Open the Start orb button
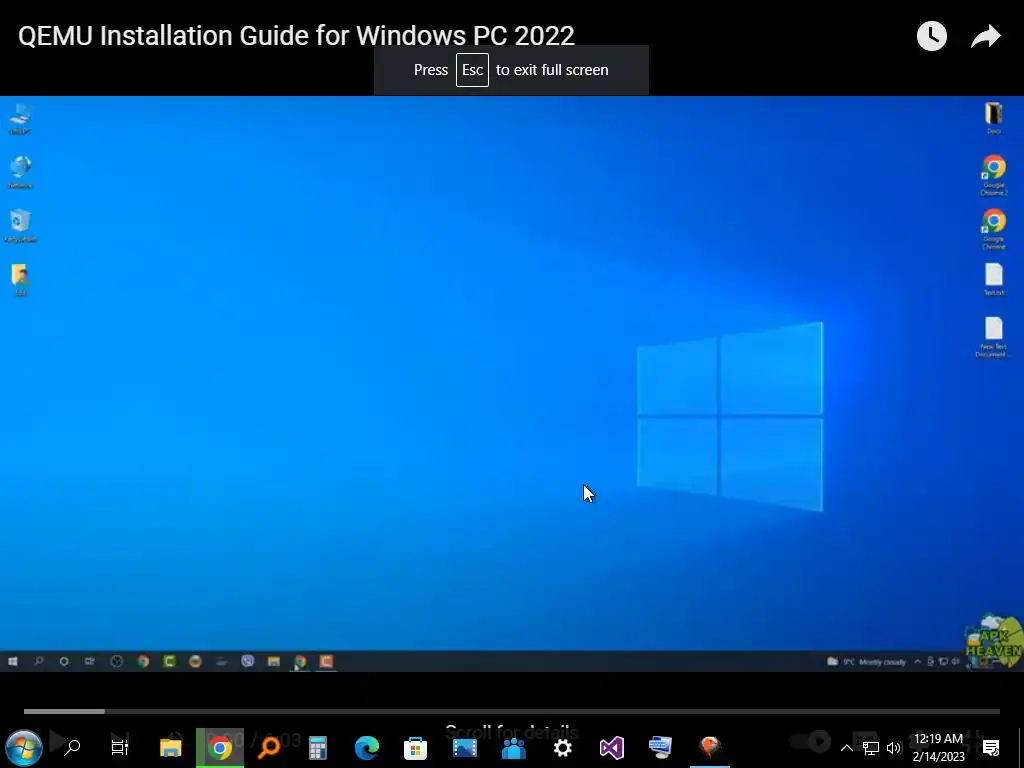The height and width of the screenshot is (768, 1024). click(24, 747)
